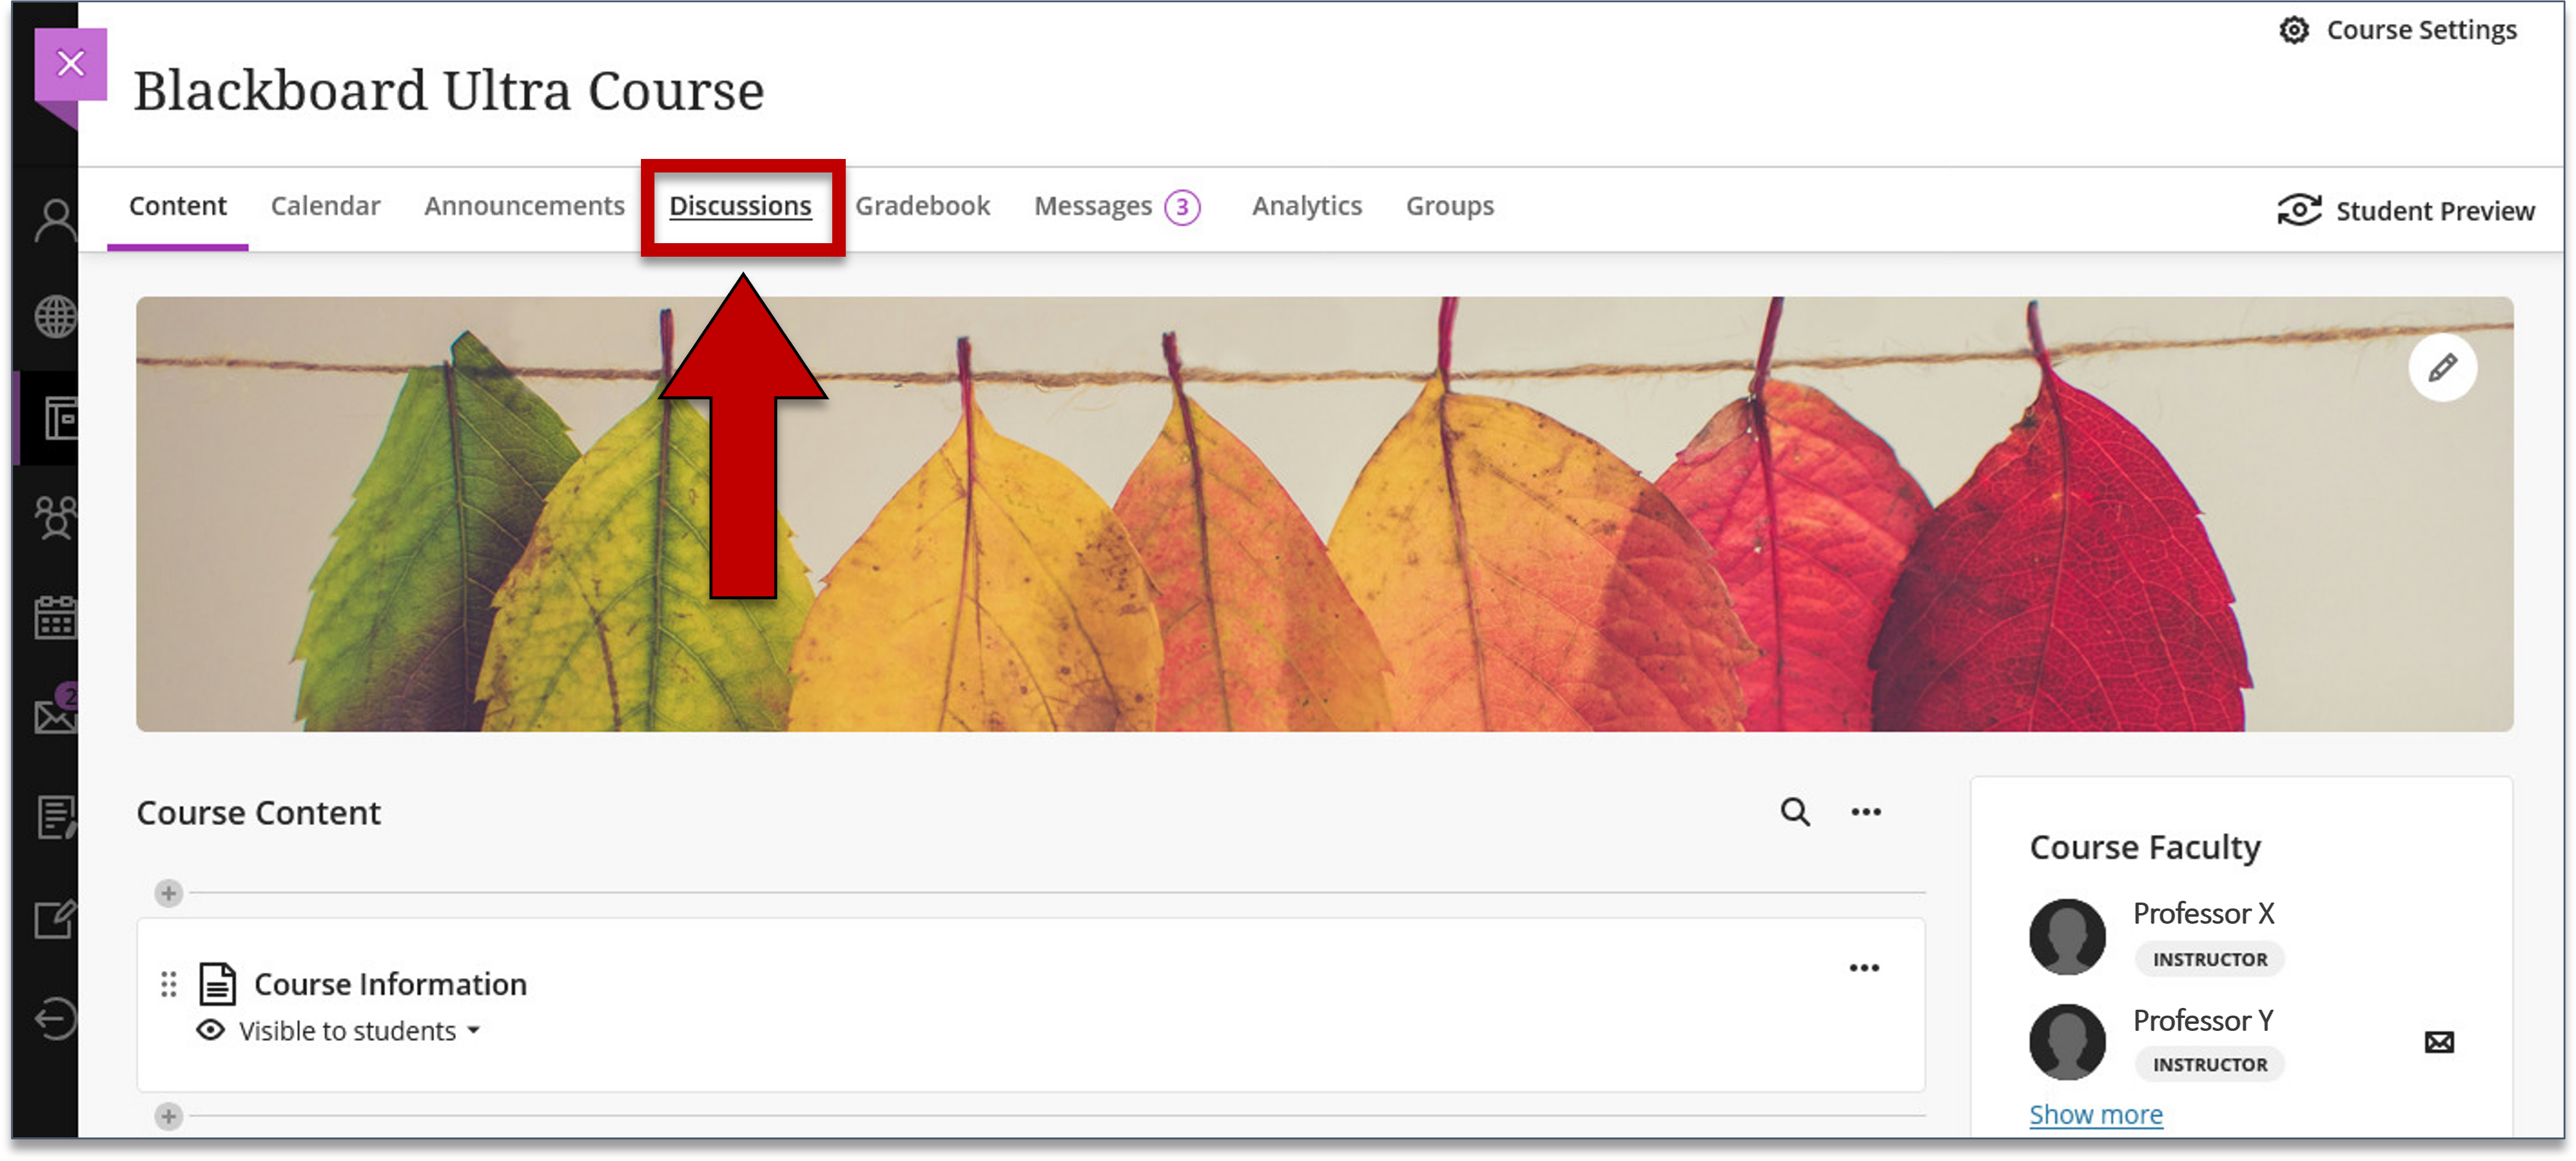Add content using plus below Course Information
2576x1161 pixels.
pos(169,1116)
